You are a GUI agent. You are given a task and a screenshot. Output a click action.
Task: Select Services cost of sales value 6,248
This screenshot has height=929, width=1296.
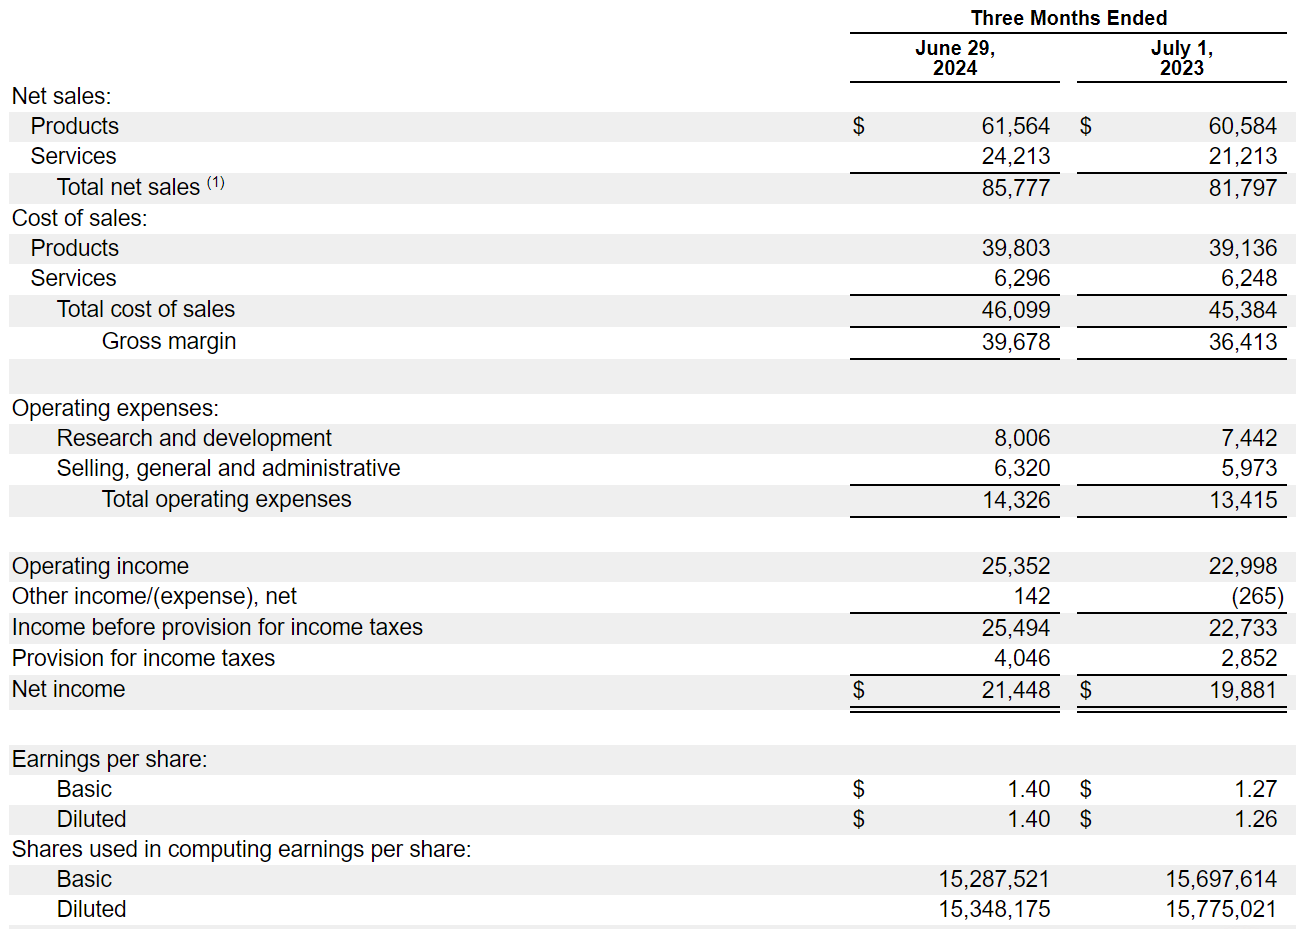coord(1249,278)
